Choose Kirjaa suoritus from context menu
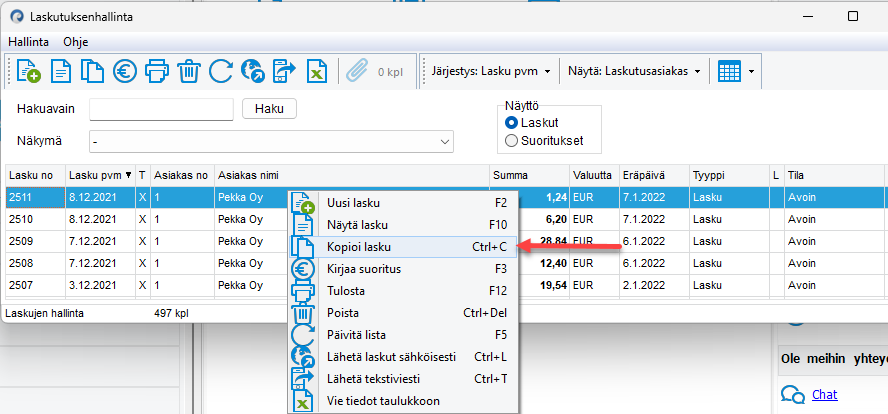This screenshot has height=414, width=888. [x=404, y=269]
